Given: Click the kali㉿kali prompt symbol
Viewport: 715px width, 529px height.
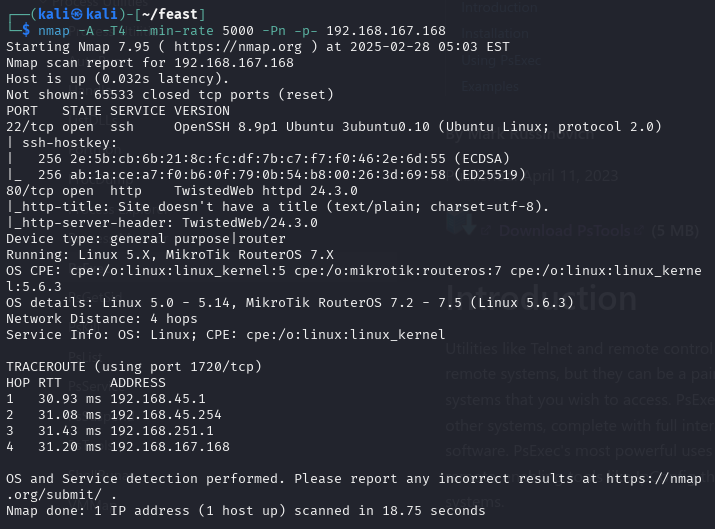Looking at the screenshot, I should point(77,14).
